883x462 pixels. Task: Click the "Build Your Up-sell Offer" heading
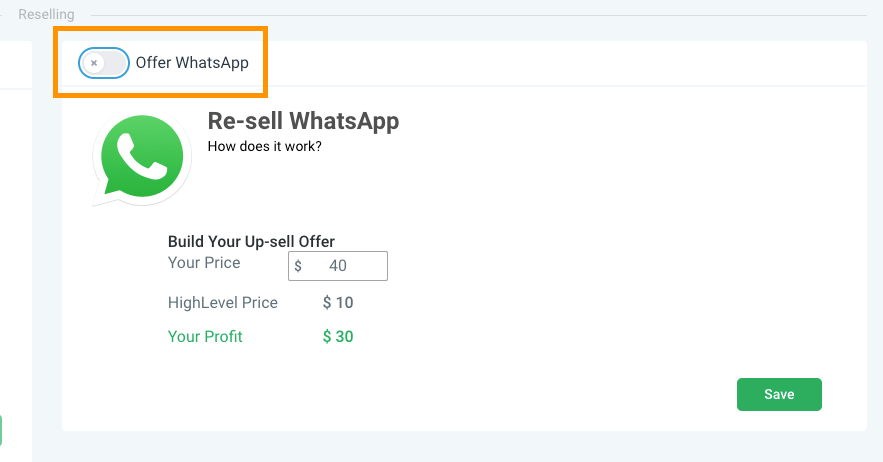251,241
